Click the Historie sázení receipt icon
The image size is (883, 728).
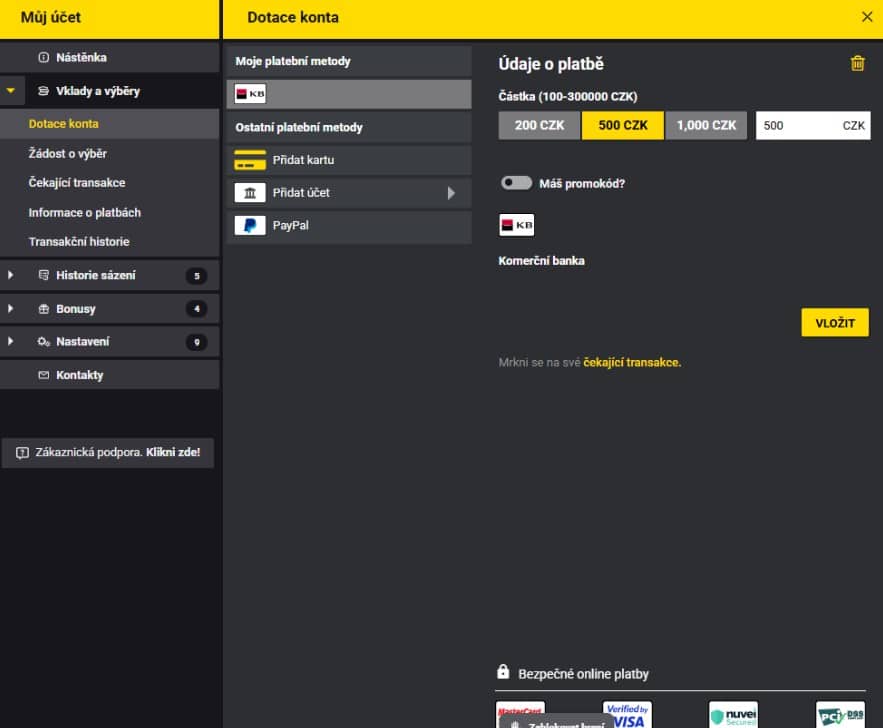pos(43,275)
